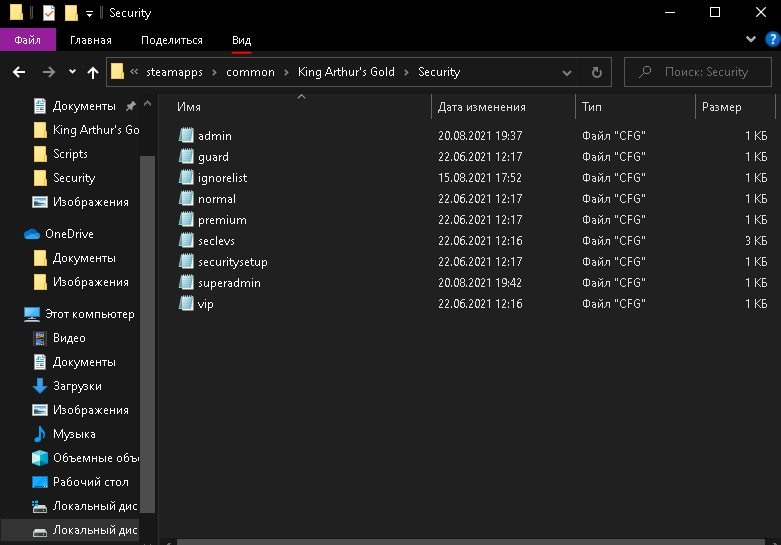Sort files by Дата изменения column

(x=504, y=107)
